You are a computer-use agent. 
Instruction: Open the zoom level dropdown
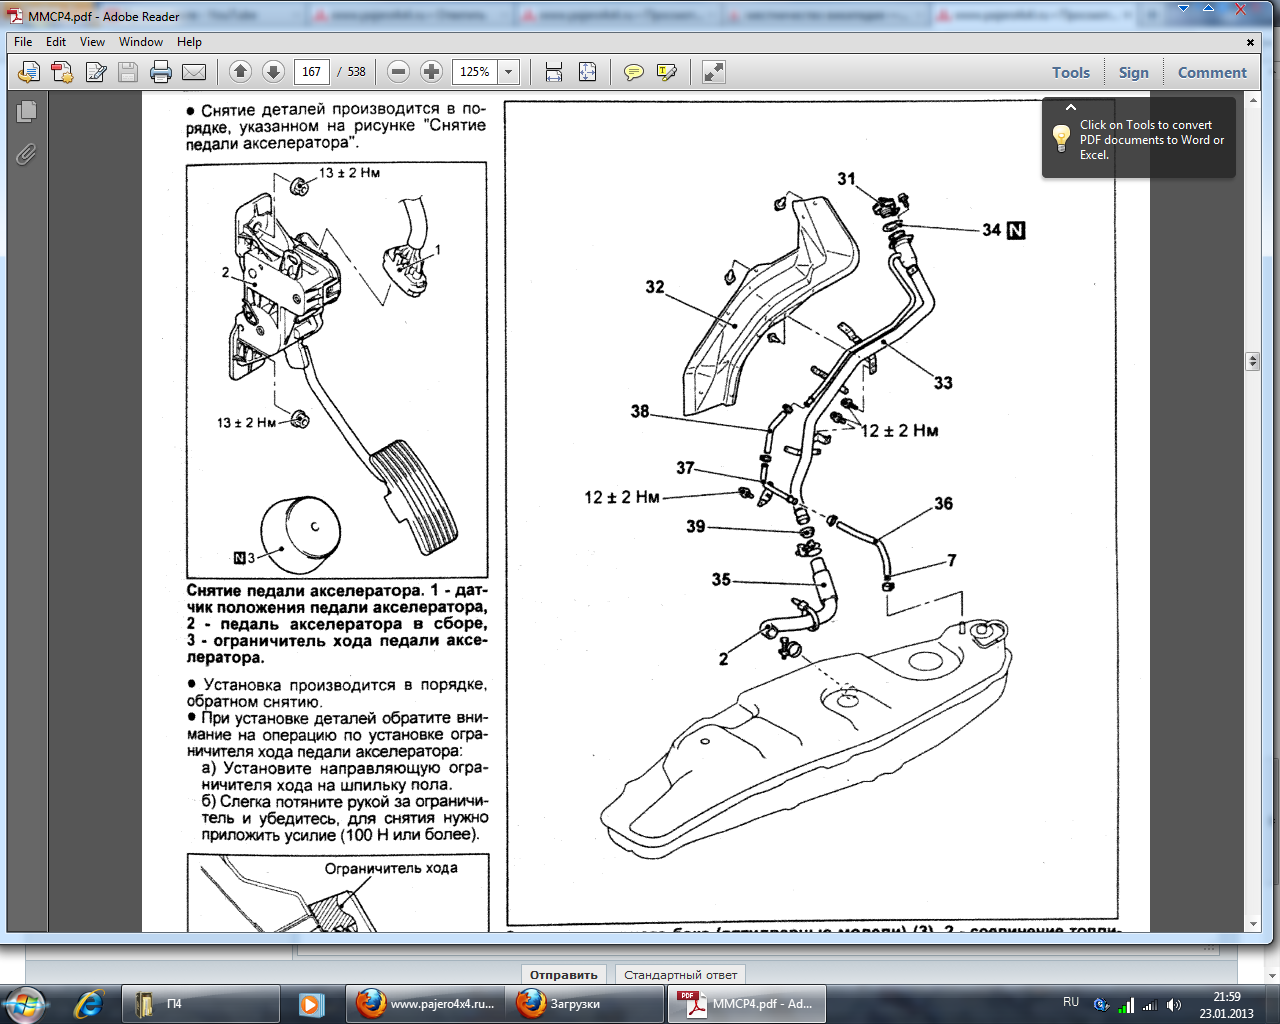509,72
